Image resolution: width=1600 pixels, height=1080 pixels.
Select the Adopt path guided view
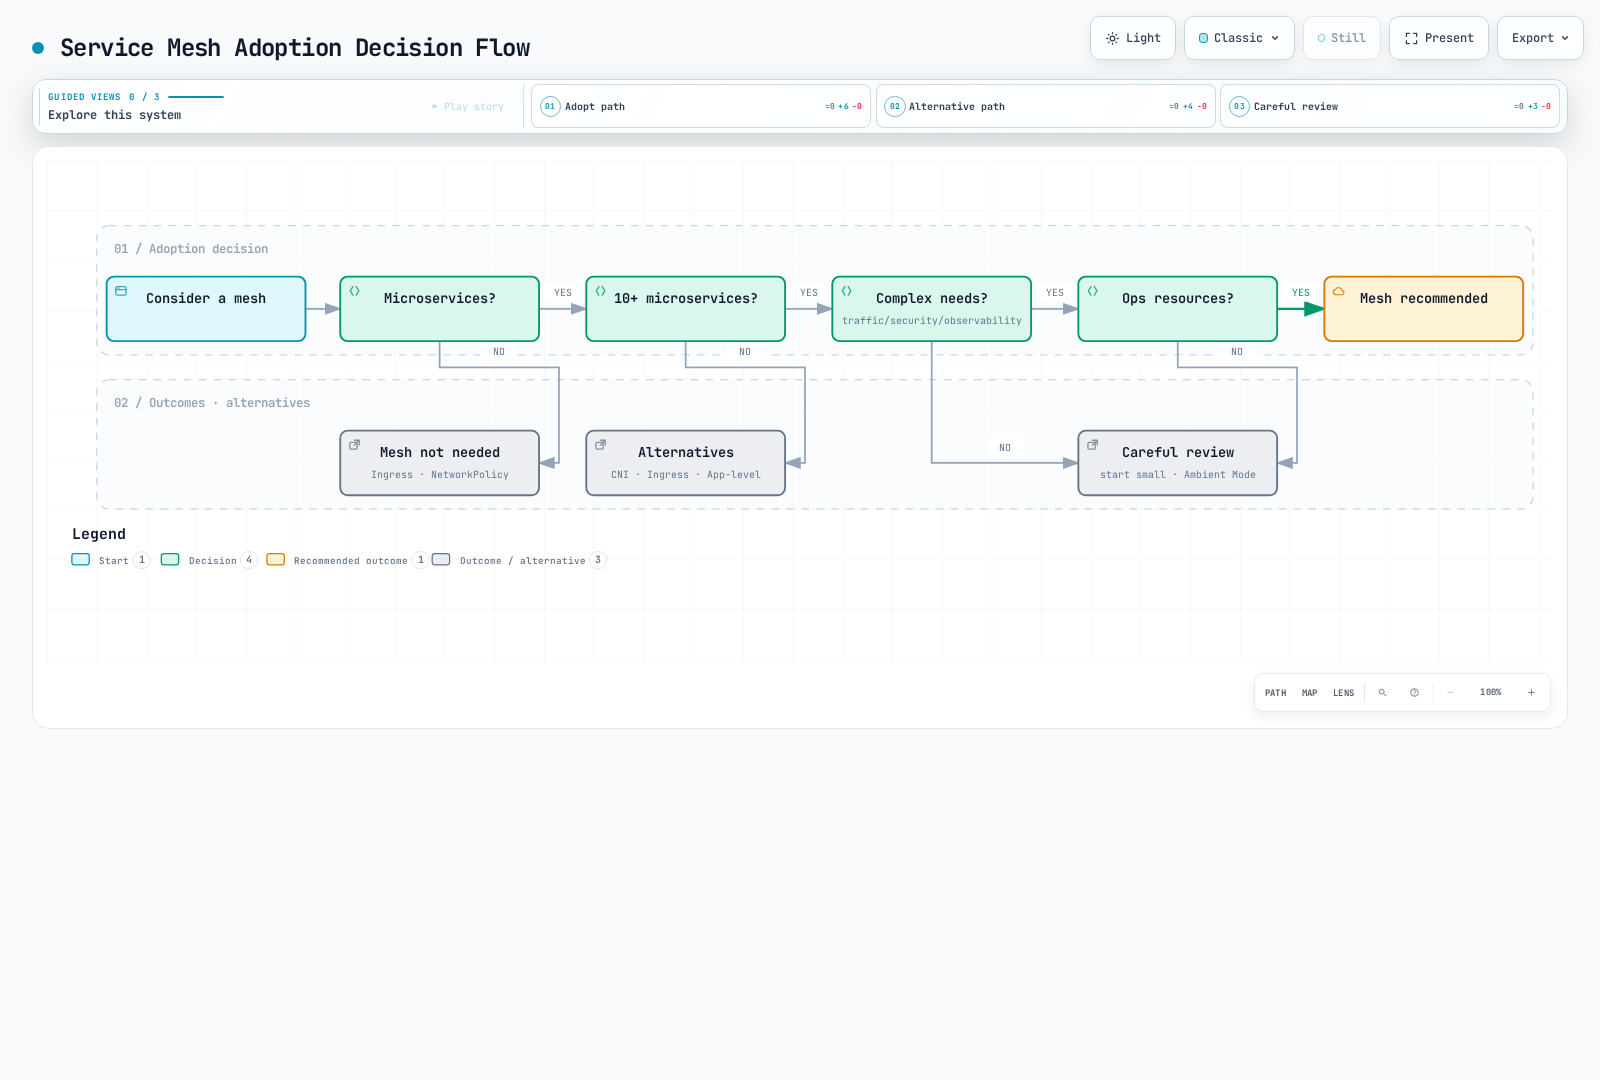point(701,106)
